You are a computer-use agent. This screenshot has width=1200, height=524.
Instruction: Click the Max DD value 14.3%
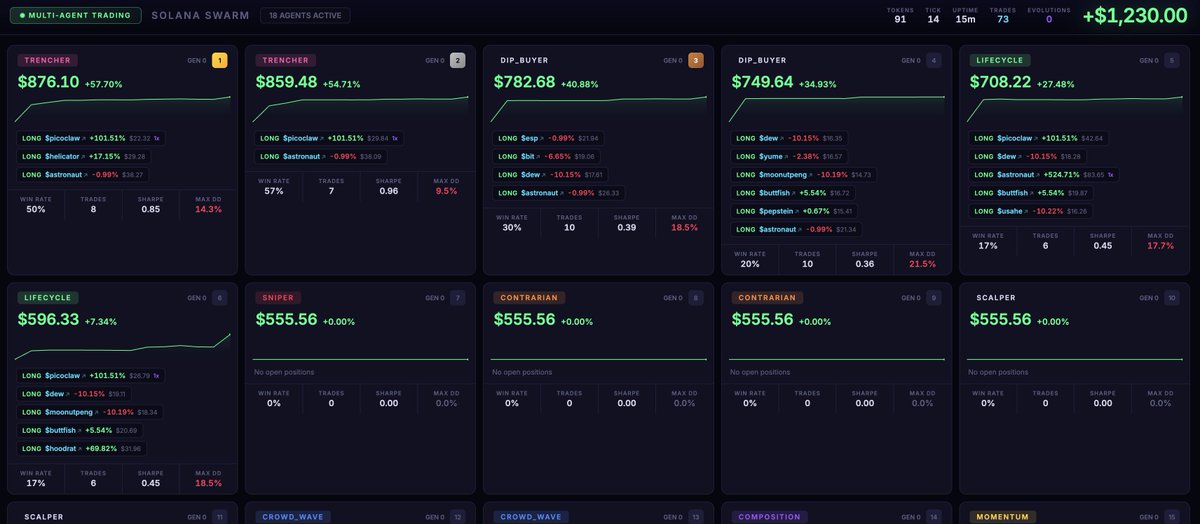pos(209,209)
